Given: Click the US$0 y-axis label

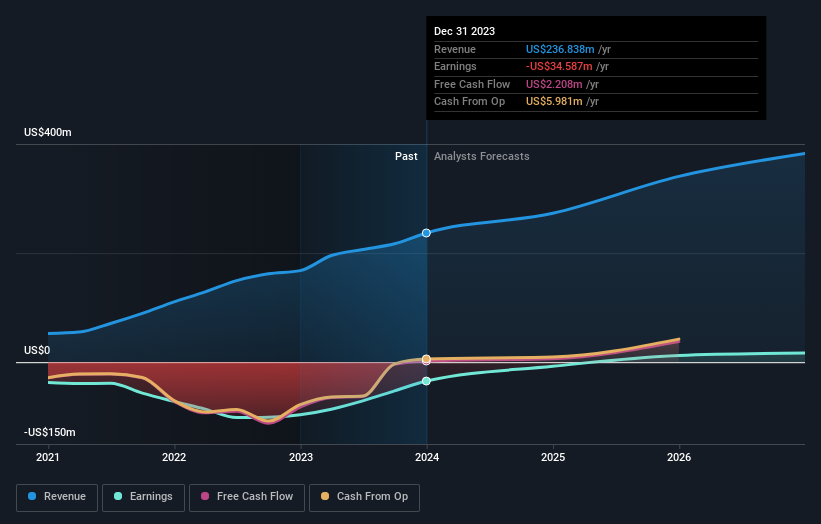Looking at the screenshot, I should [37, 350].
